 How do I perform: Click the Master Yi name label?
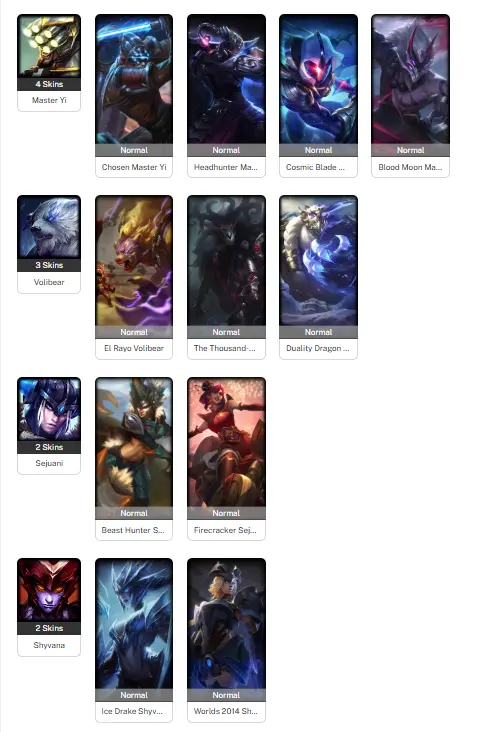click(49, 100)
